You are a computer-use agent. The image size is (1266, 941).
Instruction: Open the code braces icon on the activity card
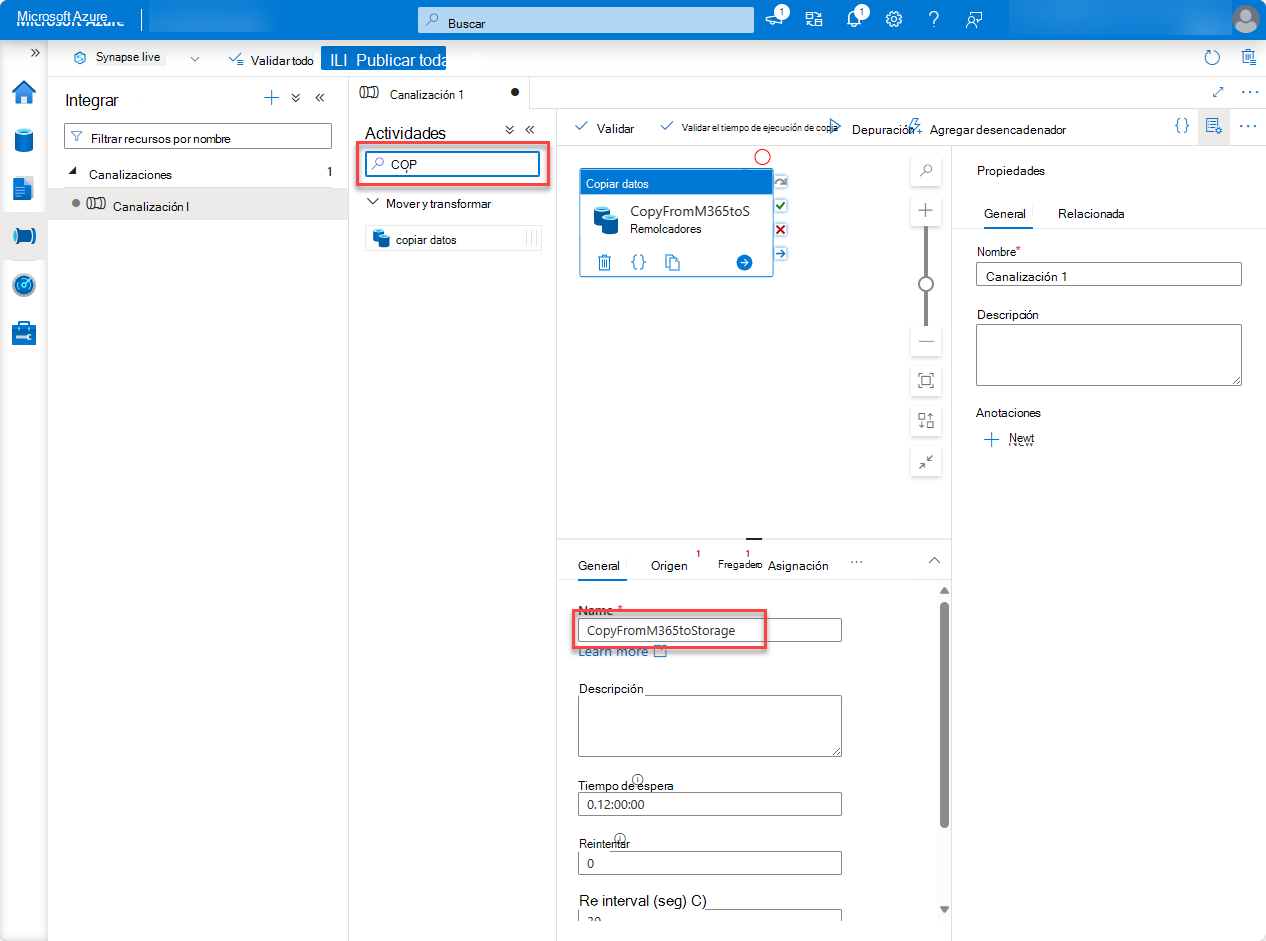tap(639, 262)
